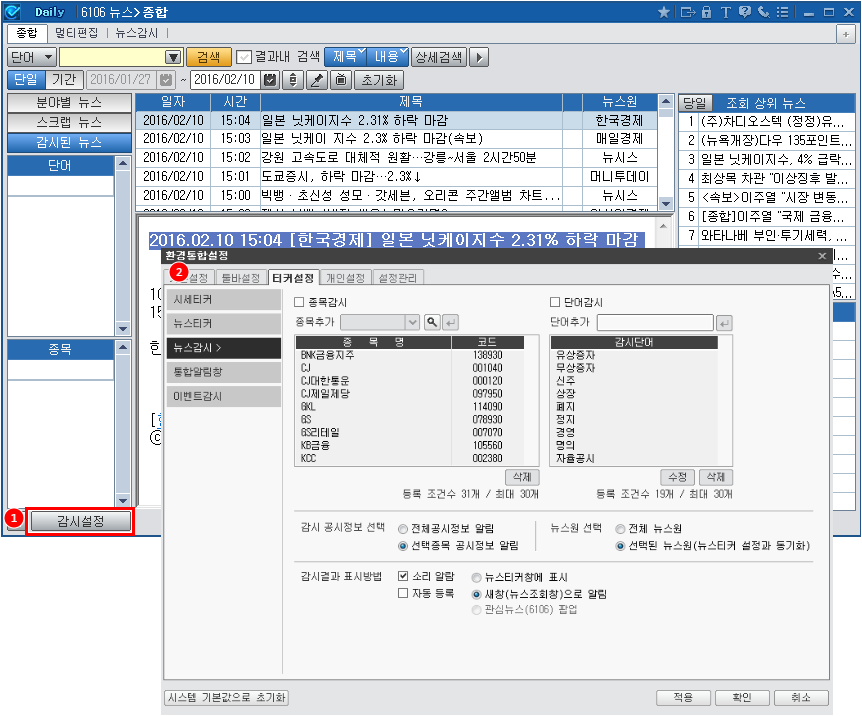The height and width of the screenshot is (716, 862).
Task: Click 종목 panel scrollbar down arrow
Action: click(123, 500)
